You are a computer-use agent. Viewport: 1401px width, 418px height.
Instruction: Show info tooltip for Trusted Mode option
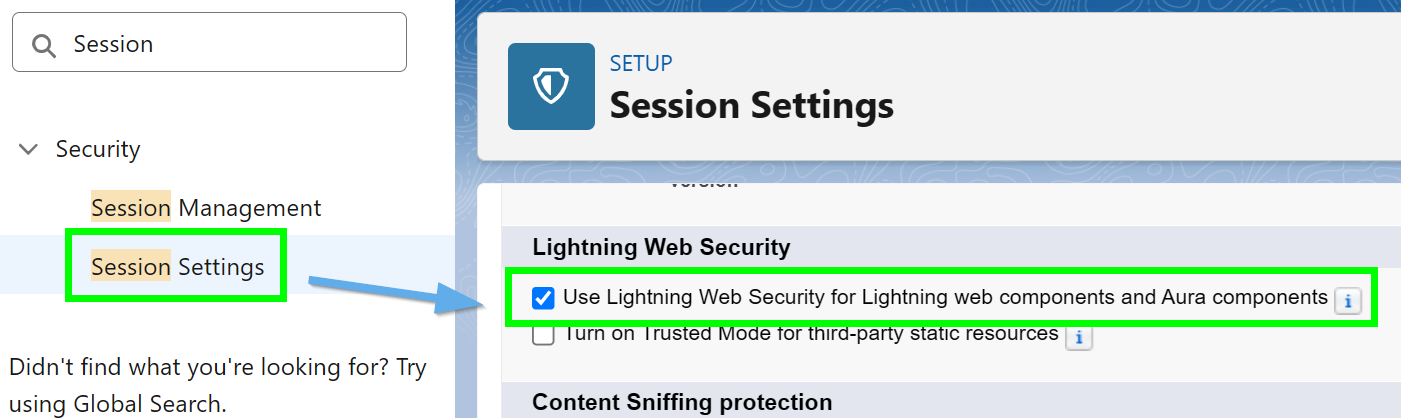tap(1078, 338)
